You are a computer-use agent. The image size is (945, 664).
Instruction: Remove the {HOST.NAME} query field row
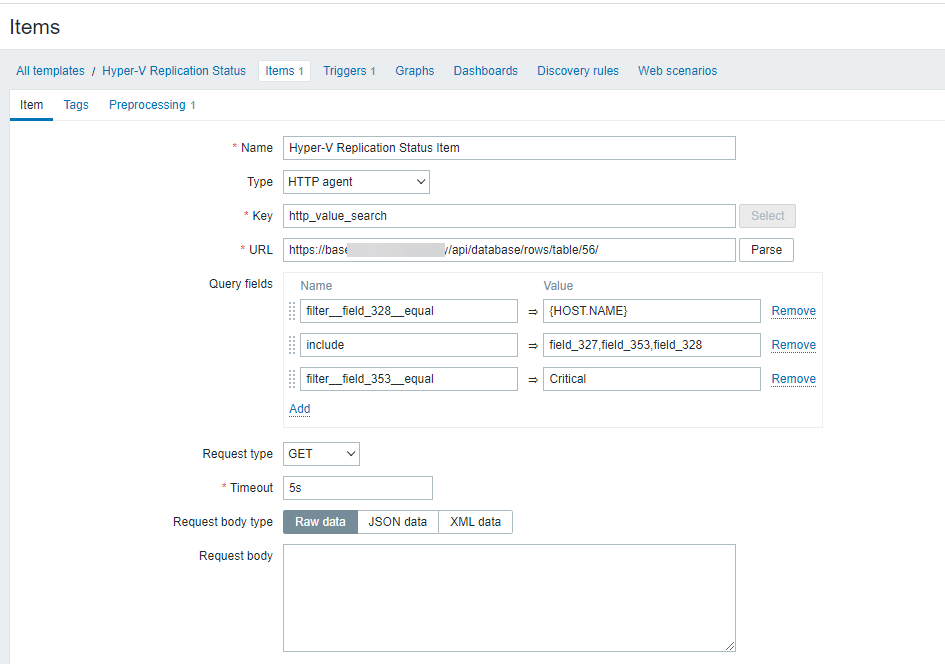(x=793, y=311)
